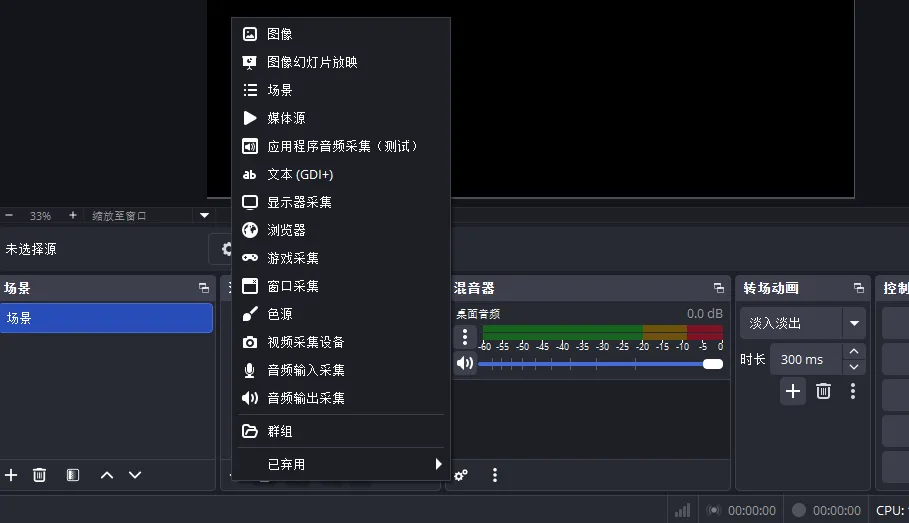Add a new scene with plus button

click(x=12, y=475)
